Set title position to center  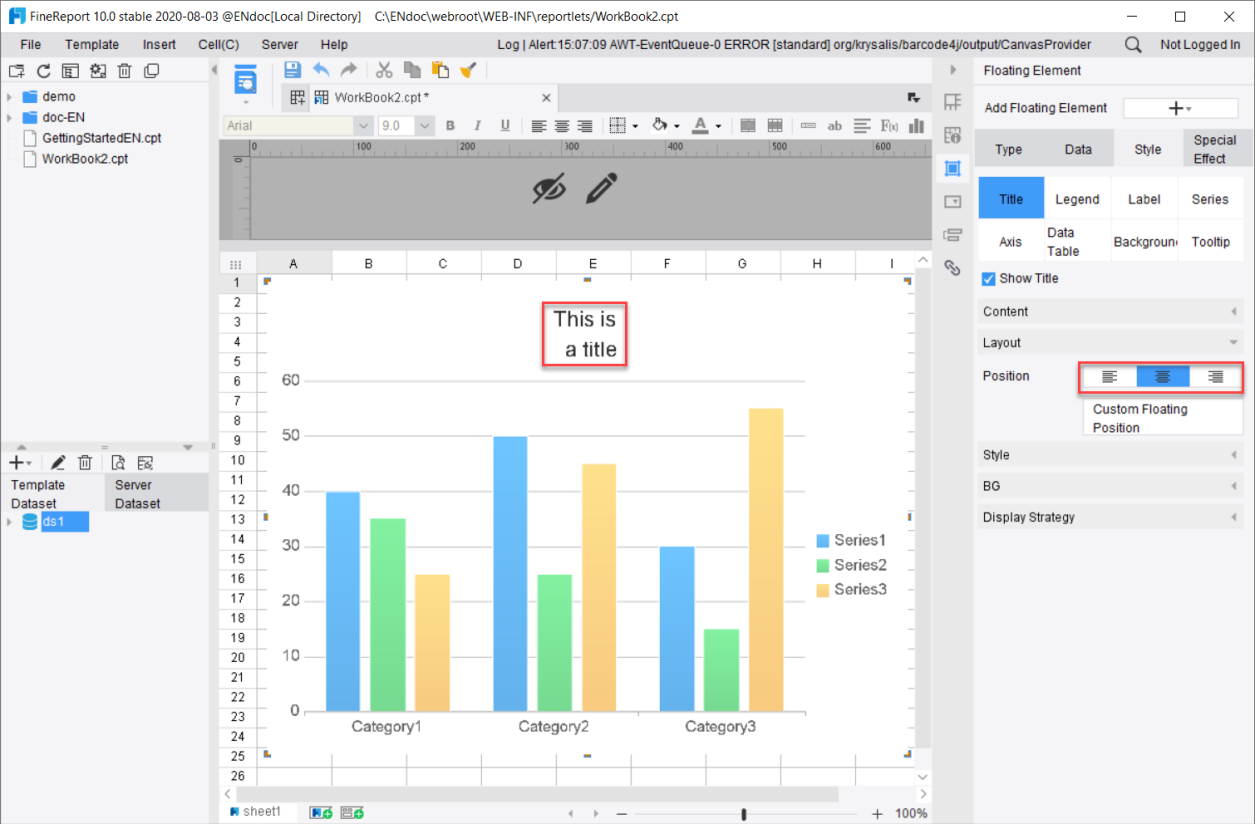pyautogui.click(x=1163, y=377)
